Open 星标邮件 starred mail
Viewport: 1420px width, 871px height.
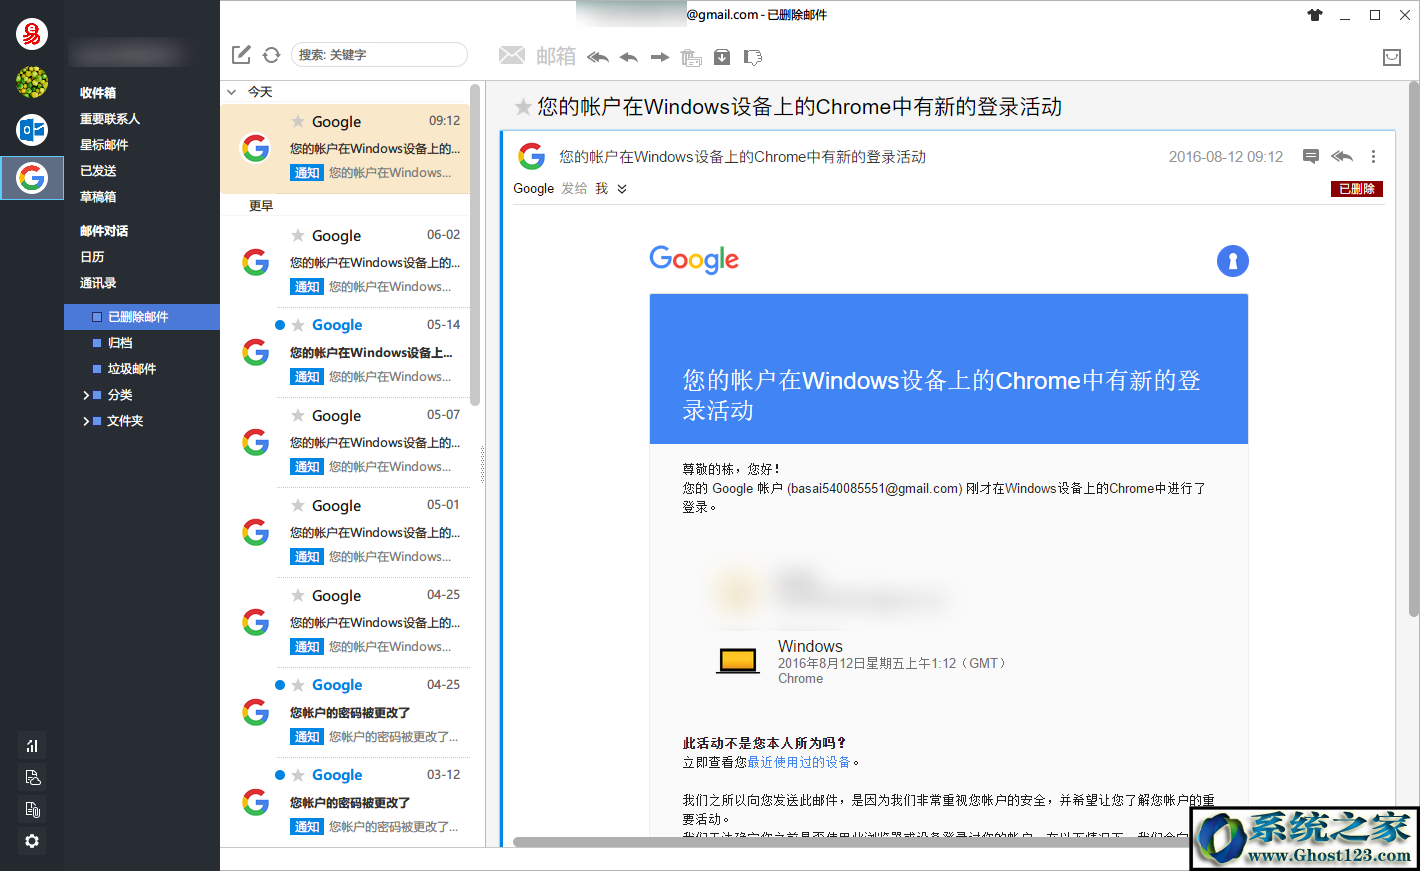[x=104, y=145]
